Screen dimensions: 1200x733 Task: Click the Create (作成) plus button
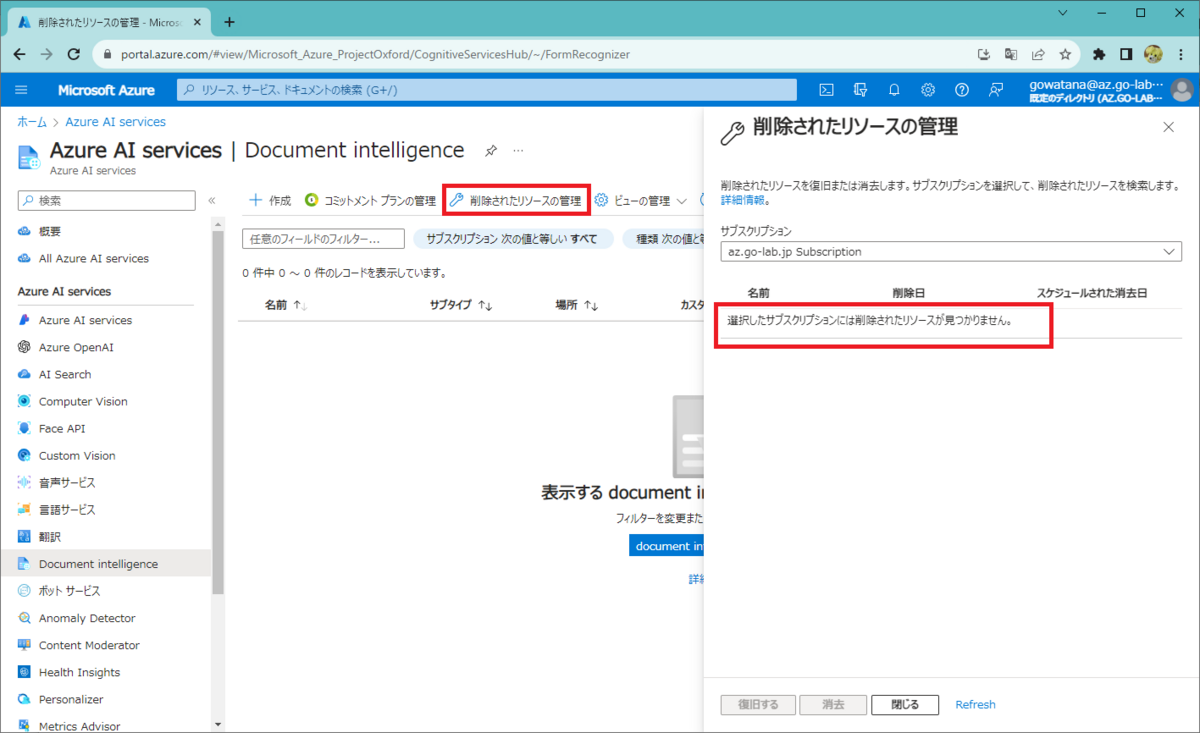click(270, 201)
